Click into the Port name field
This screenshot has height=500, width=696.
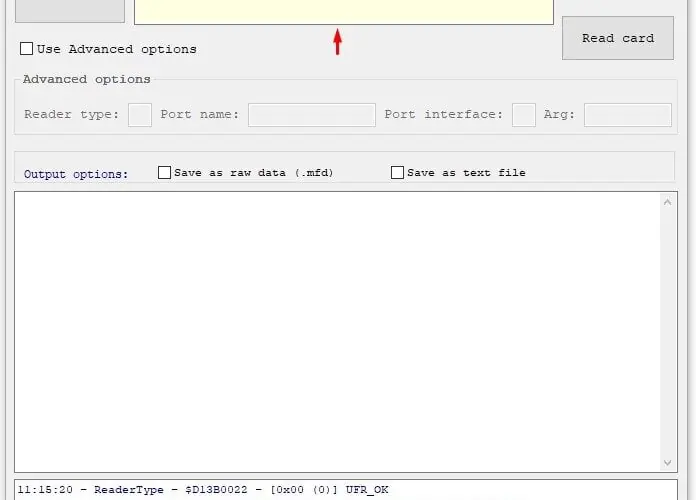click(312, 115)
